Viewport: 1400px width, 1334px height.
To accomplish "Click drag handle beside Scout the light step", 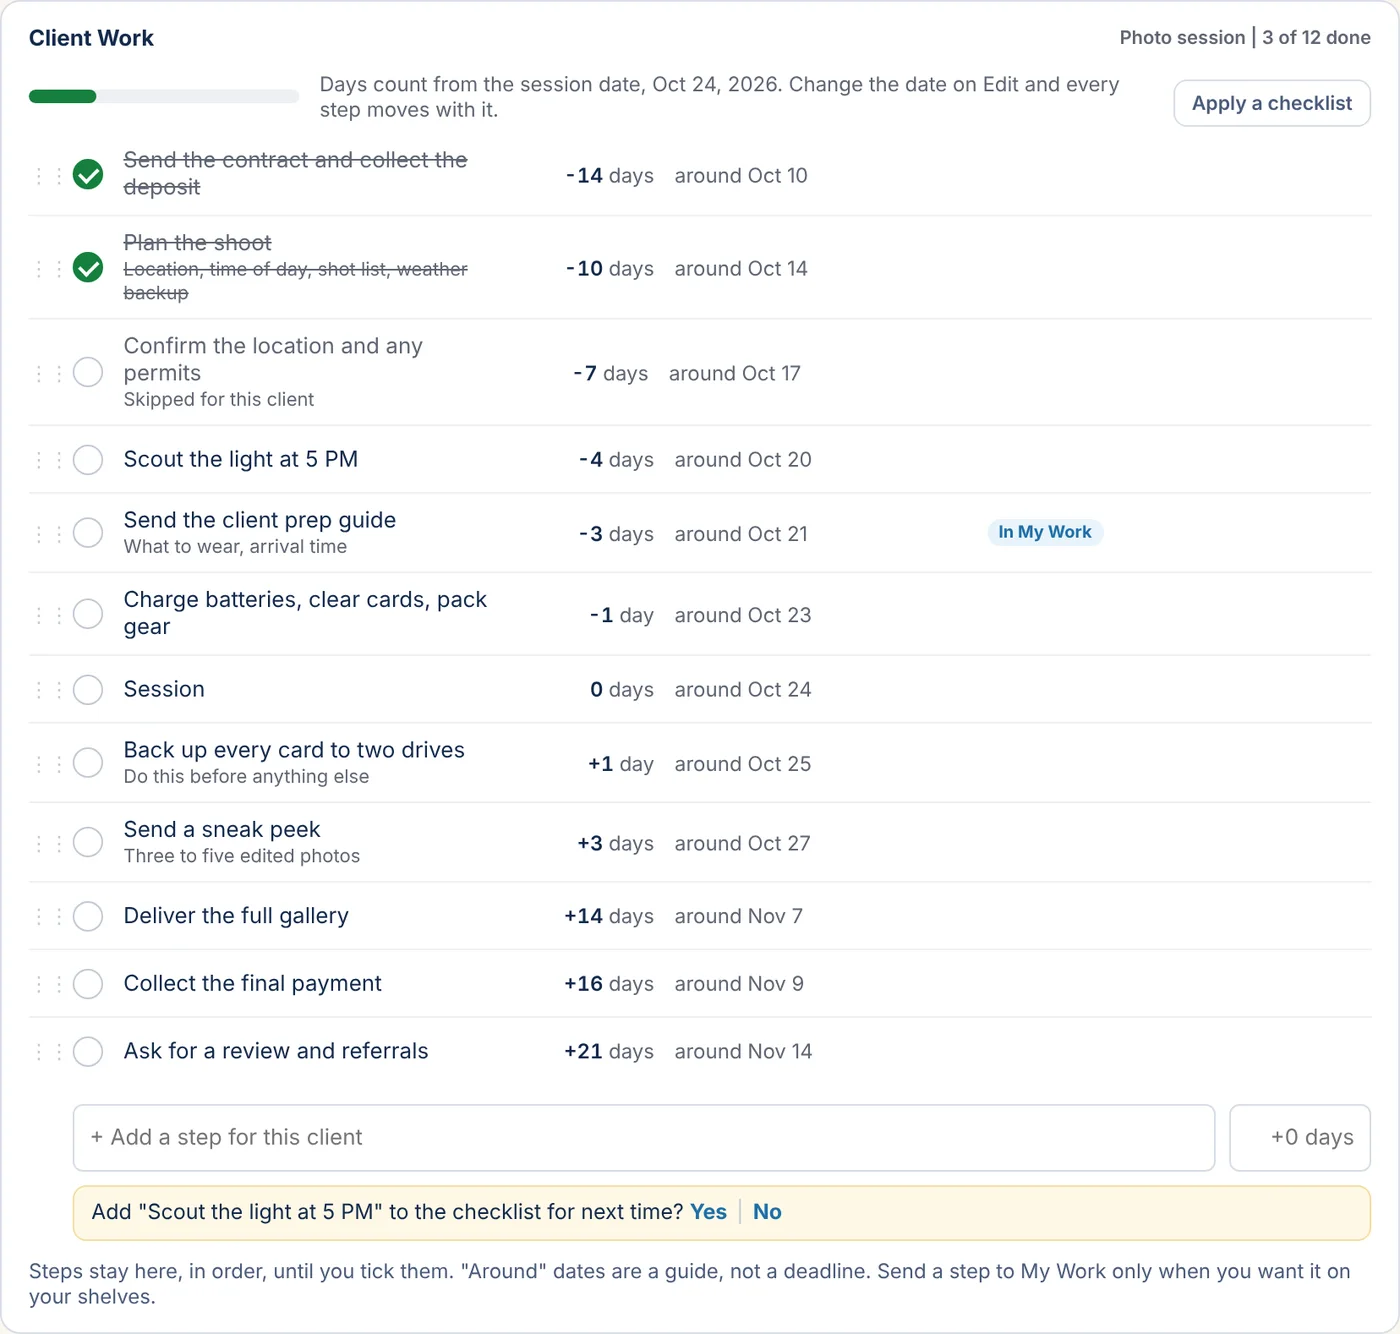I will (x=49, y=460).
